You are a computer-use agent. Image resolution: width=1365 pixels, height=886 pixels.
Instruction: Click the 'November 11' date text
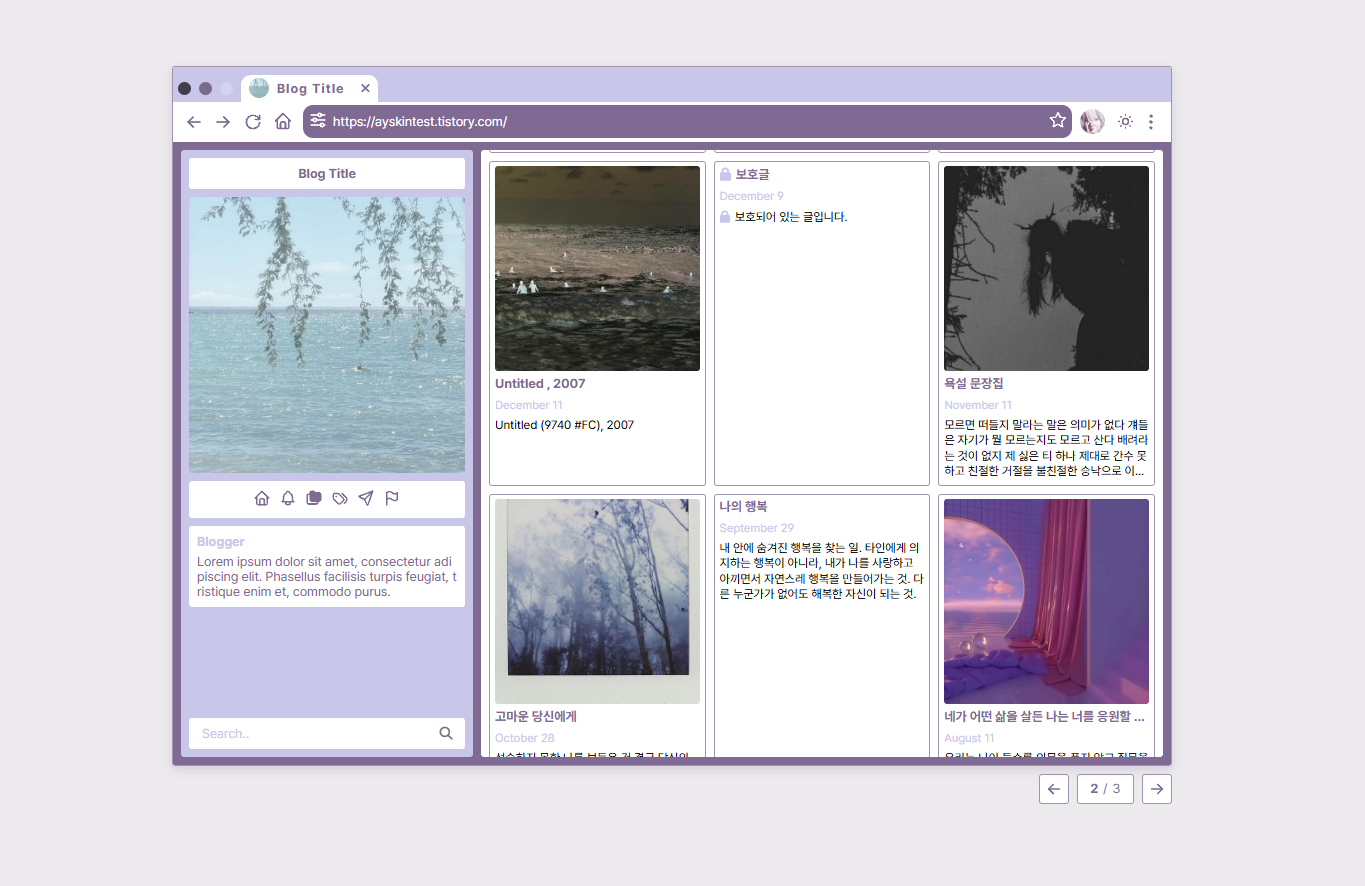(978, 405)
